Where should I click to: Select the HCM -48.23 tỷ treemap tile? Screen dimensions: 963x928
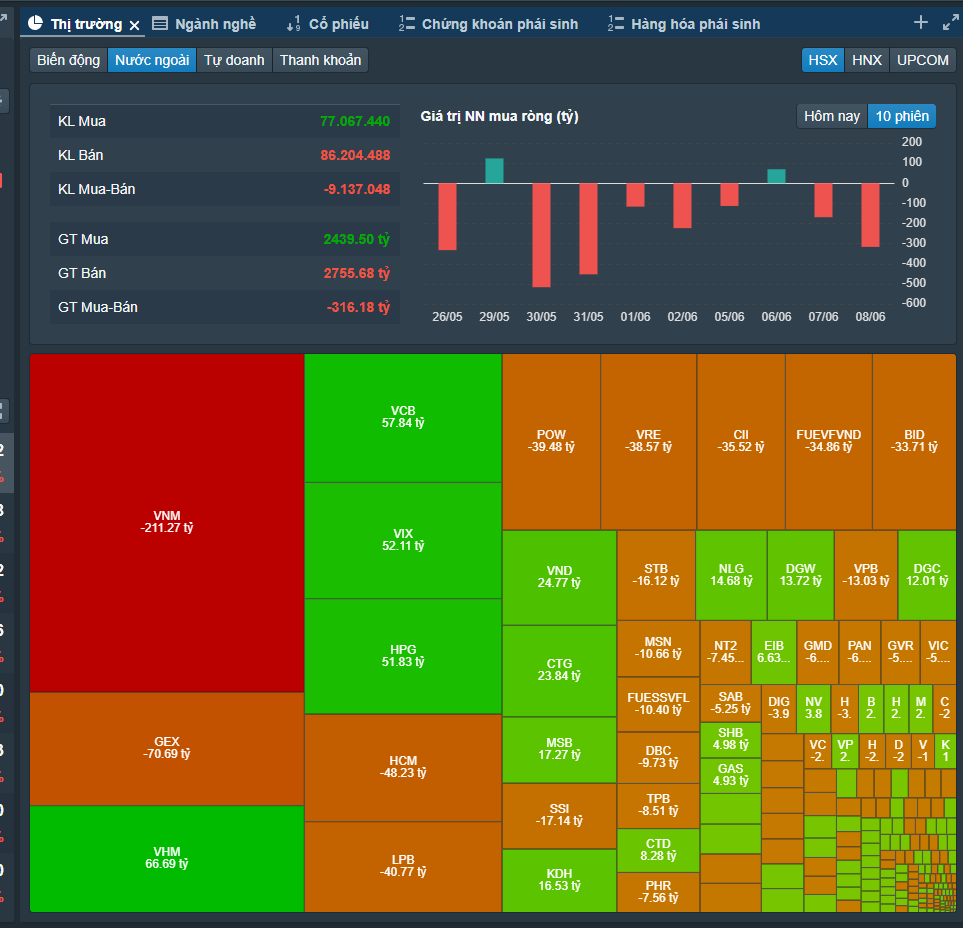[403, 768]
